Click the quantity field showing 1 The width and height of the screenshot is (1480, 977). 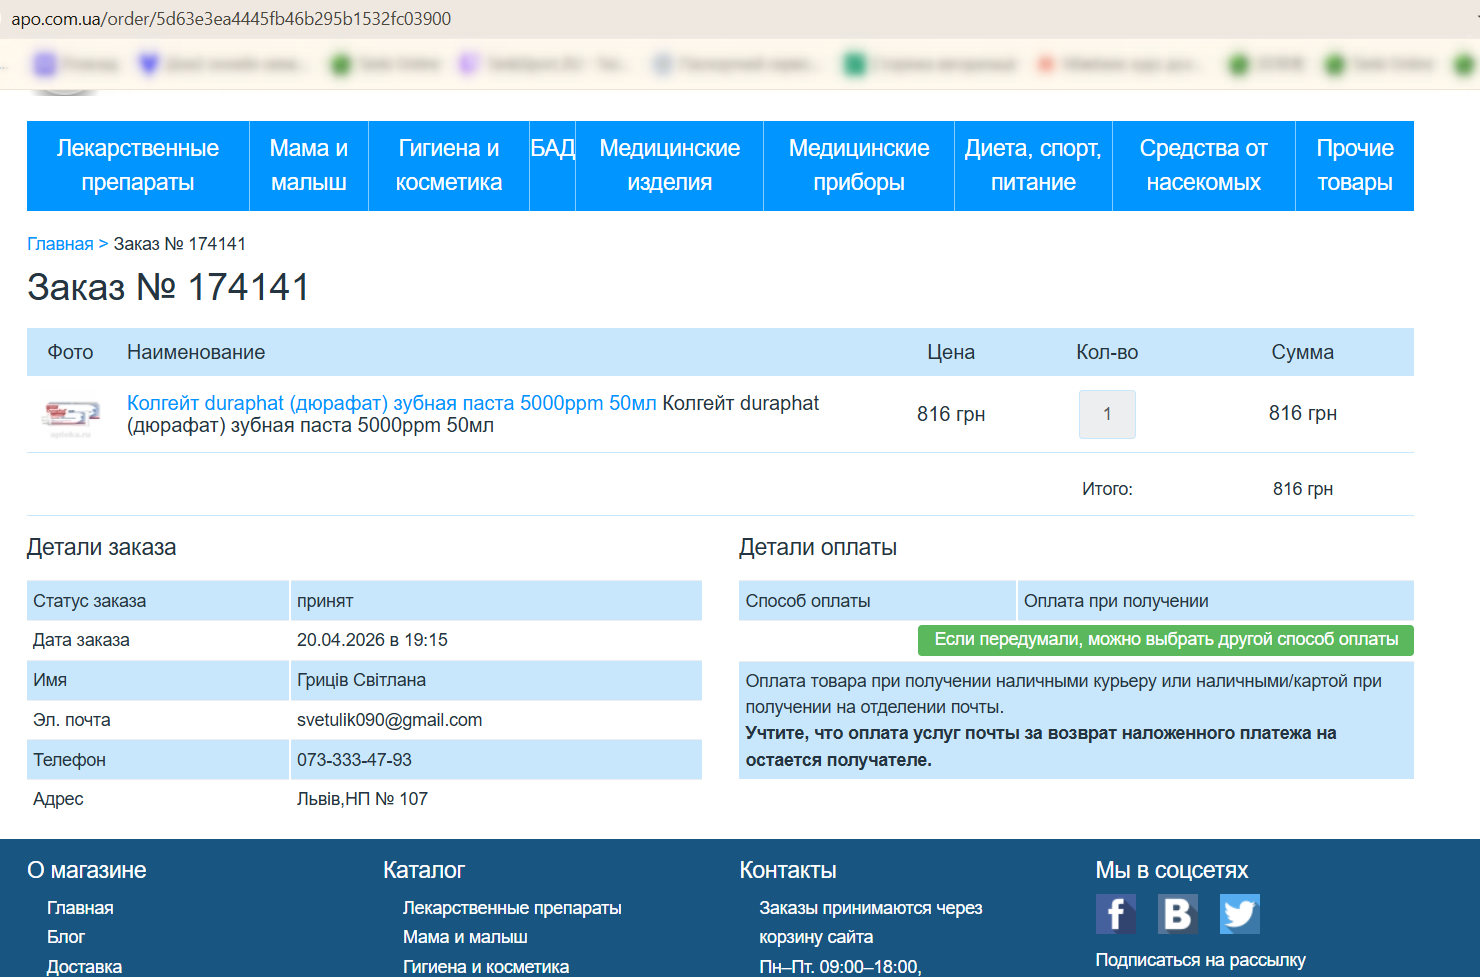click(x=1107, y=414)
